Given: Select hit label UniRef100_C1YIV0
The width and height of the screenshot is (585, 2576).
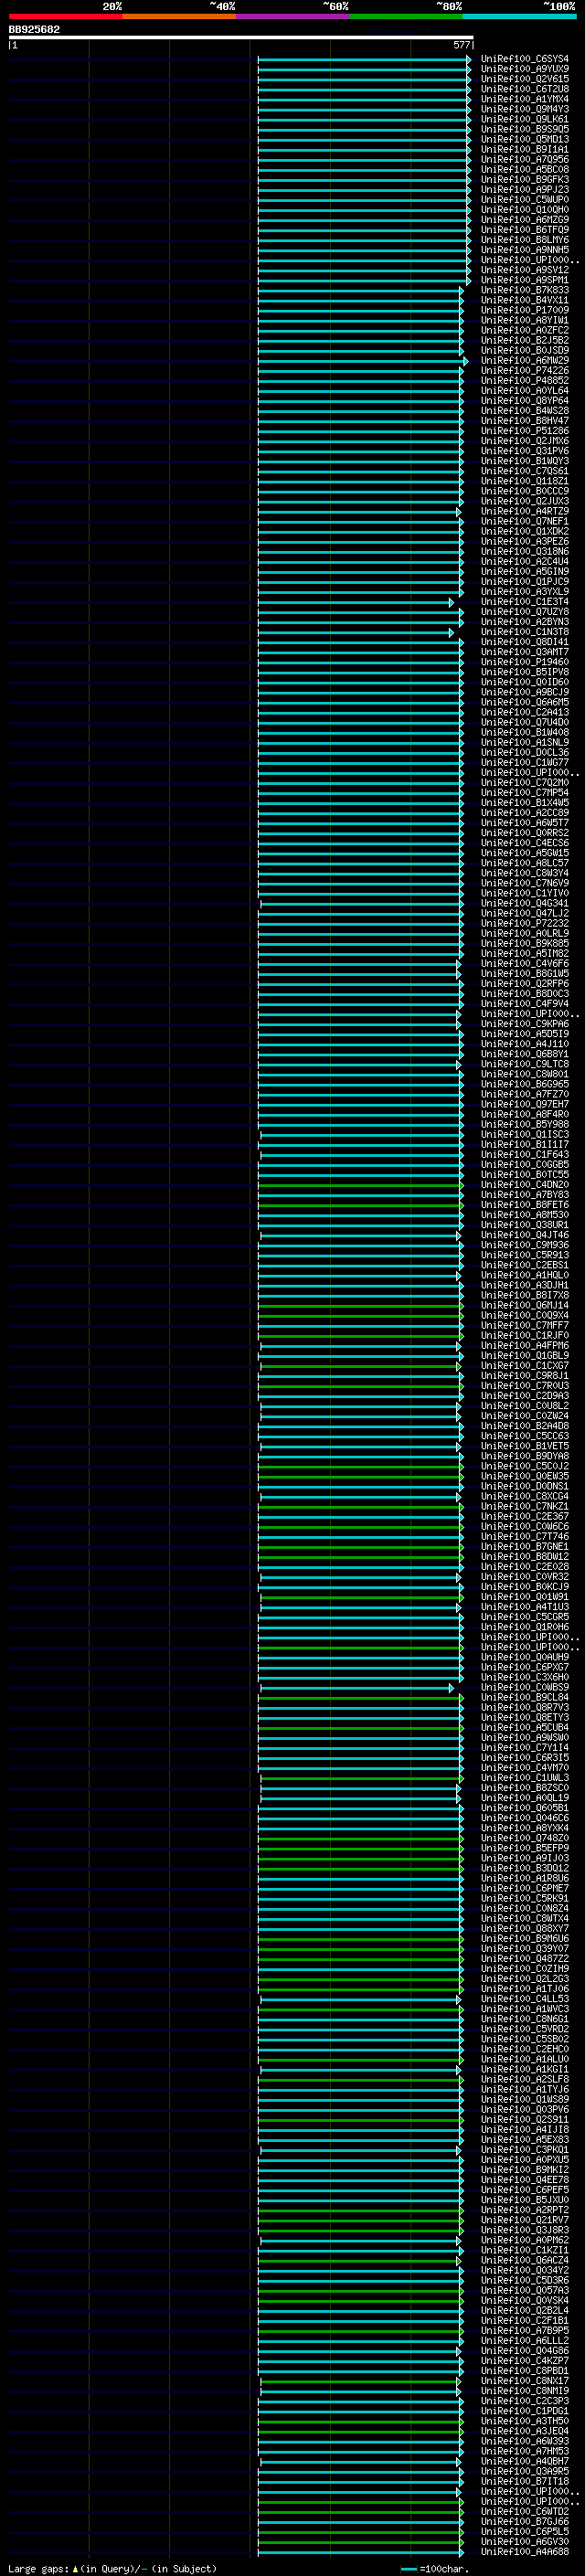Looking at the screenshot, I should (524, 894).
